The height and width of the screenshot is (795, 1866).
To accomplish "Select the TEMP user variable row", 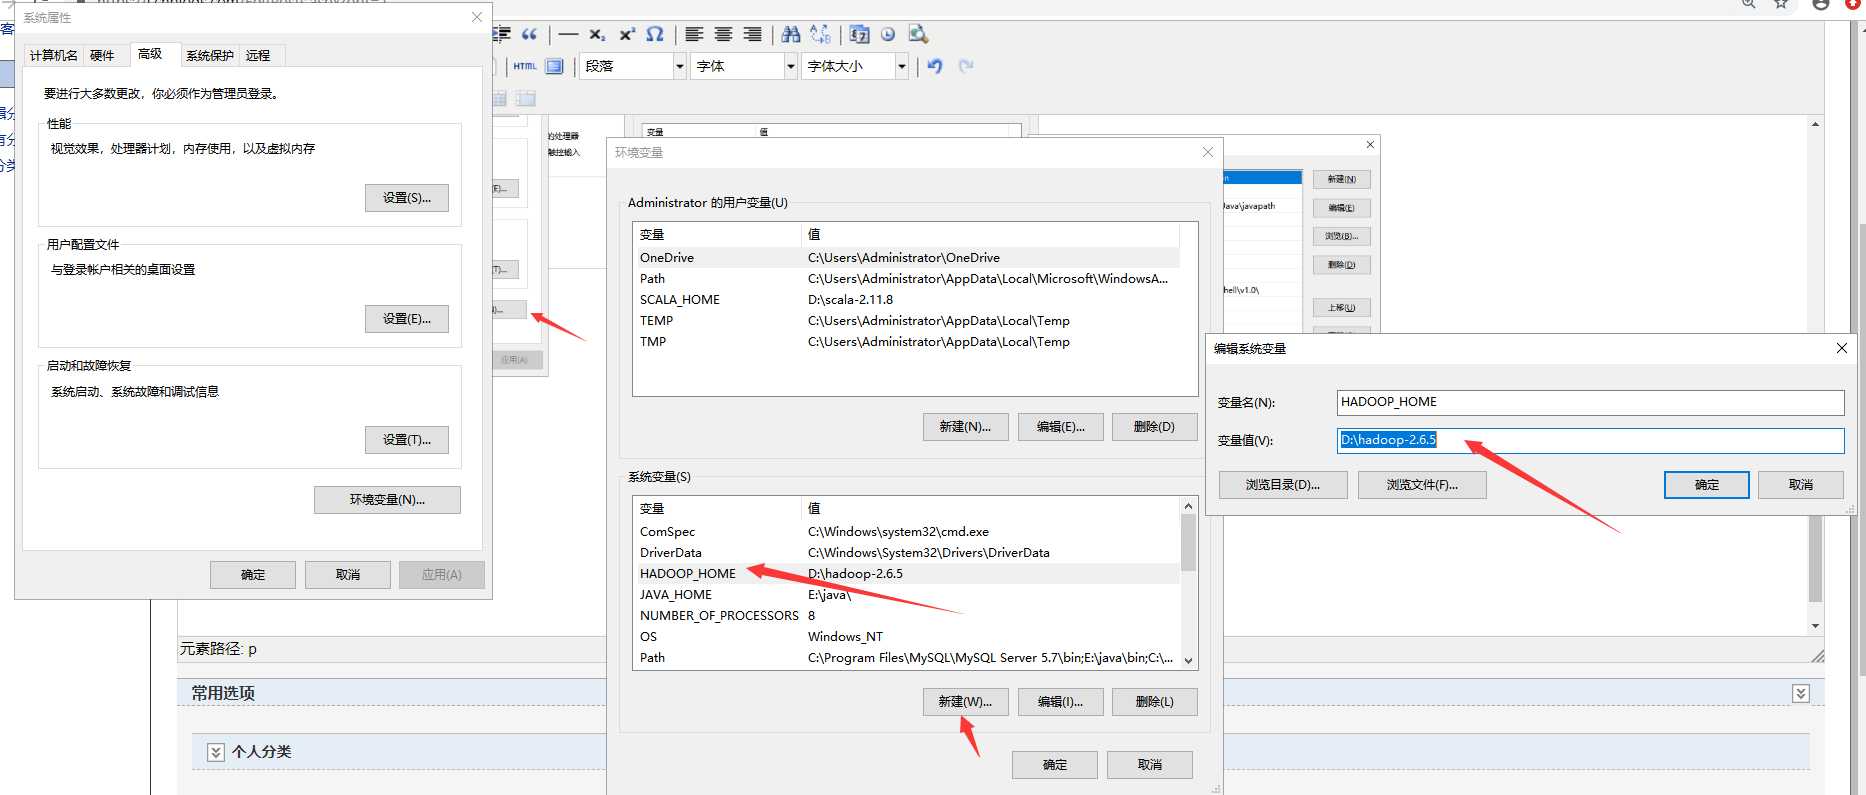I will [x=906, y=321].
